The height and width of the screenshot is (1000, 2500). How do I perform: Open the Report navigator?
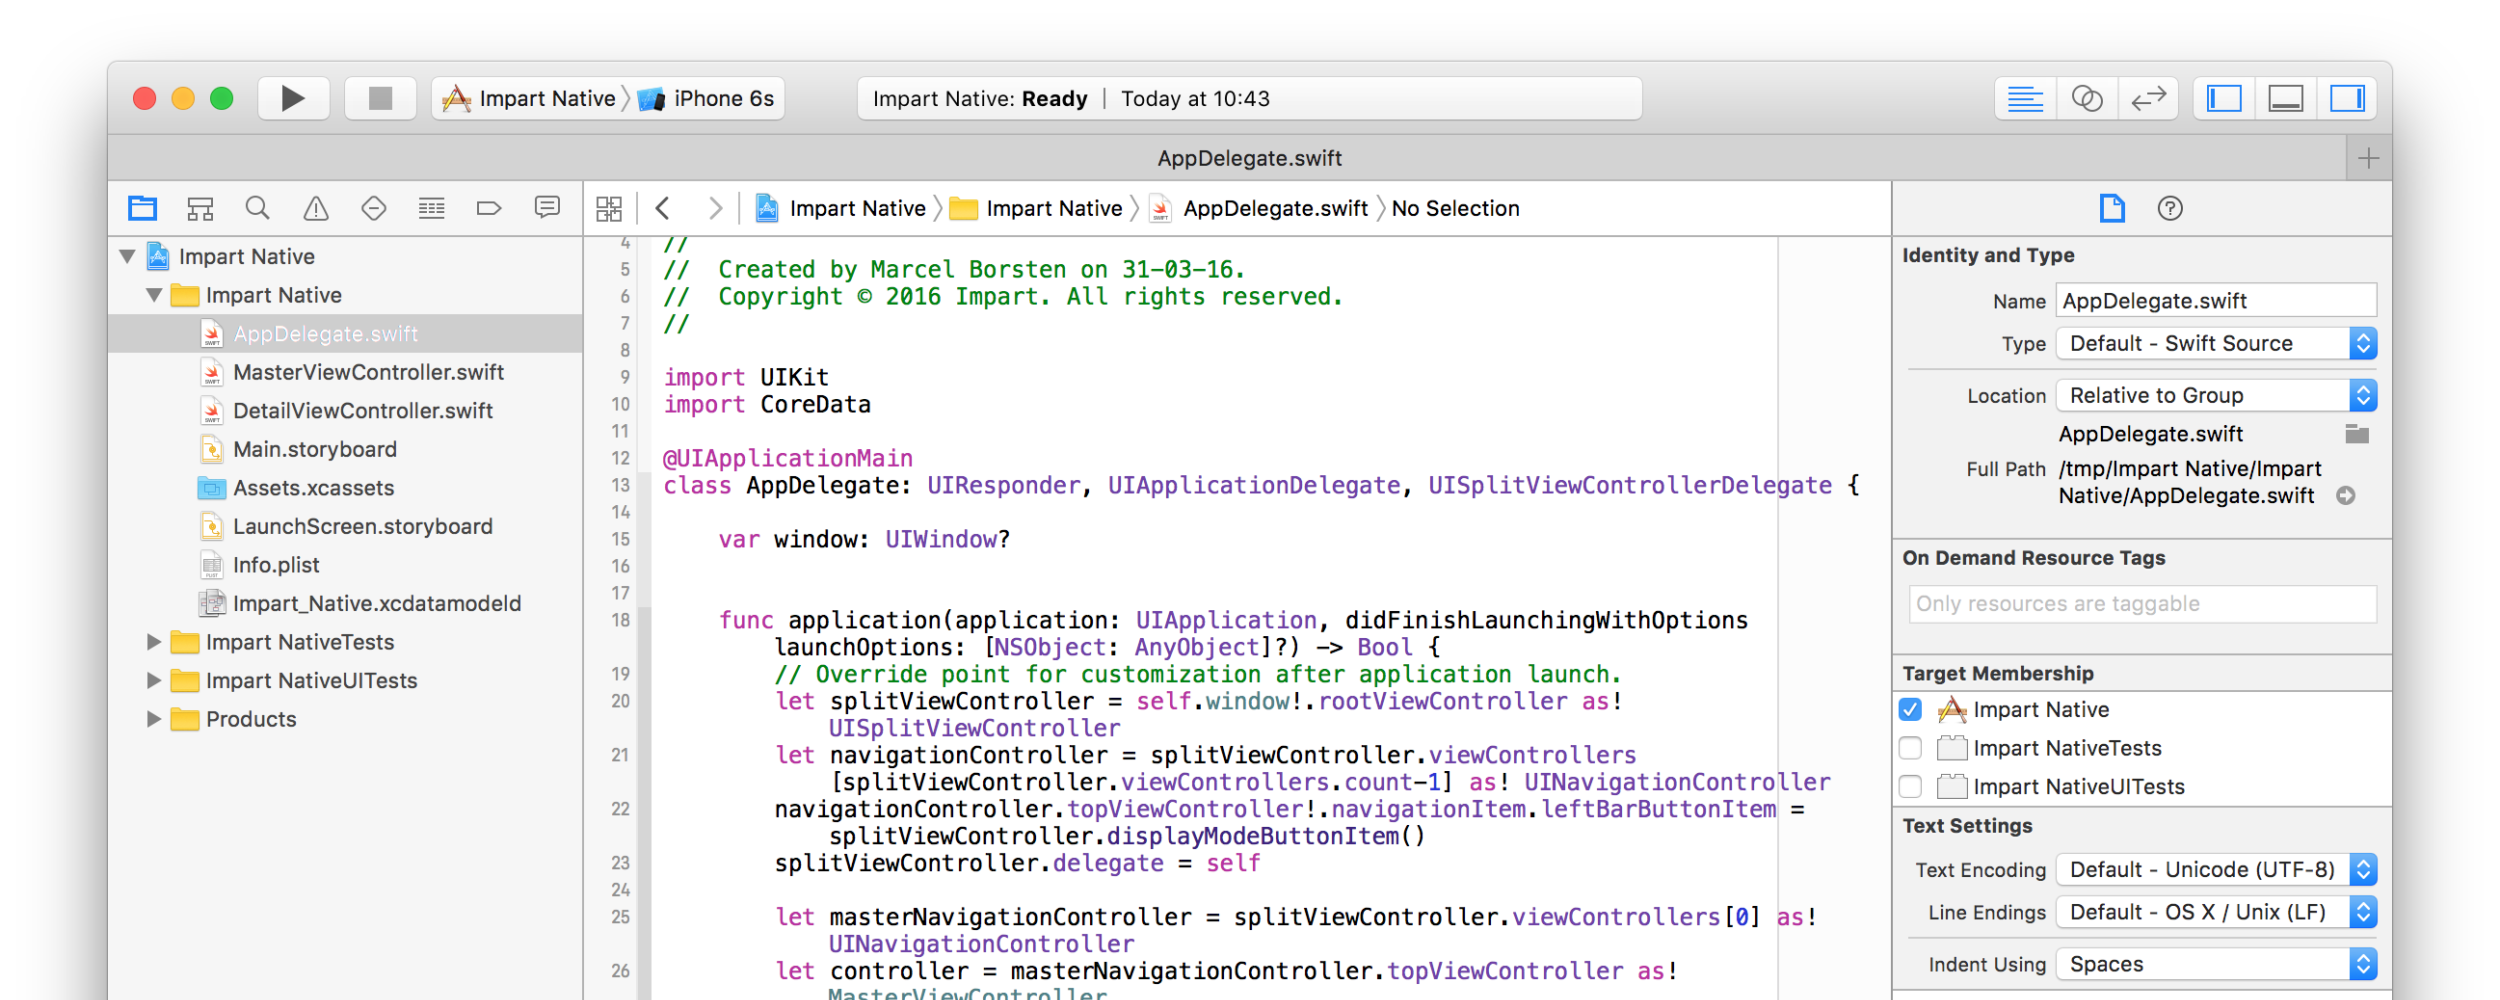547,208
